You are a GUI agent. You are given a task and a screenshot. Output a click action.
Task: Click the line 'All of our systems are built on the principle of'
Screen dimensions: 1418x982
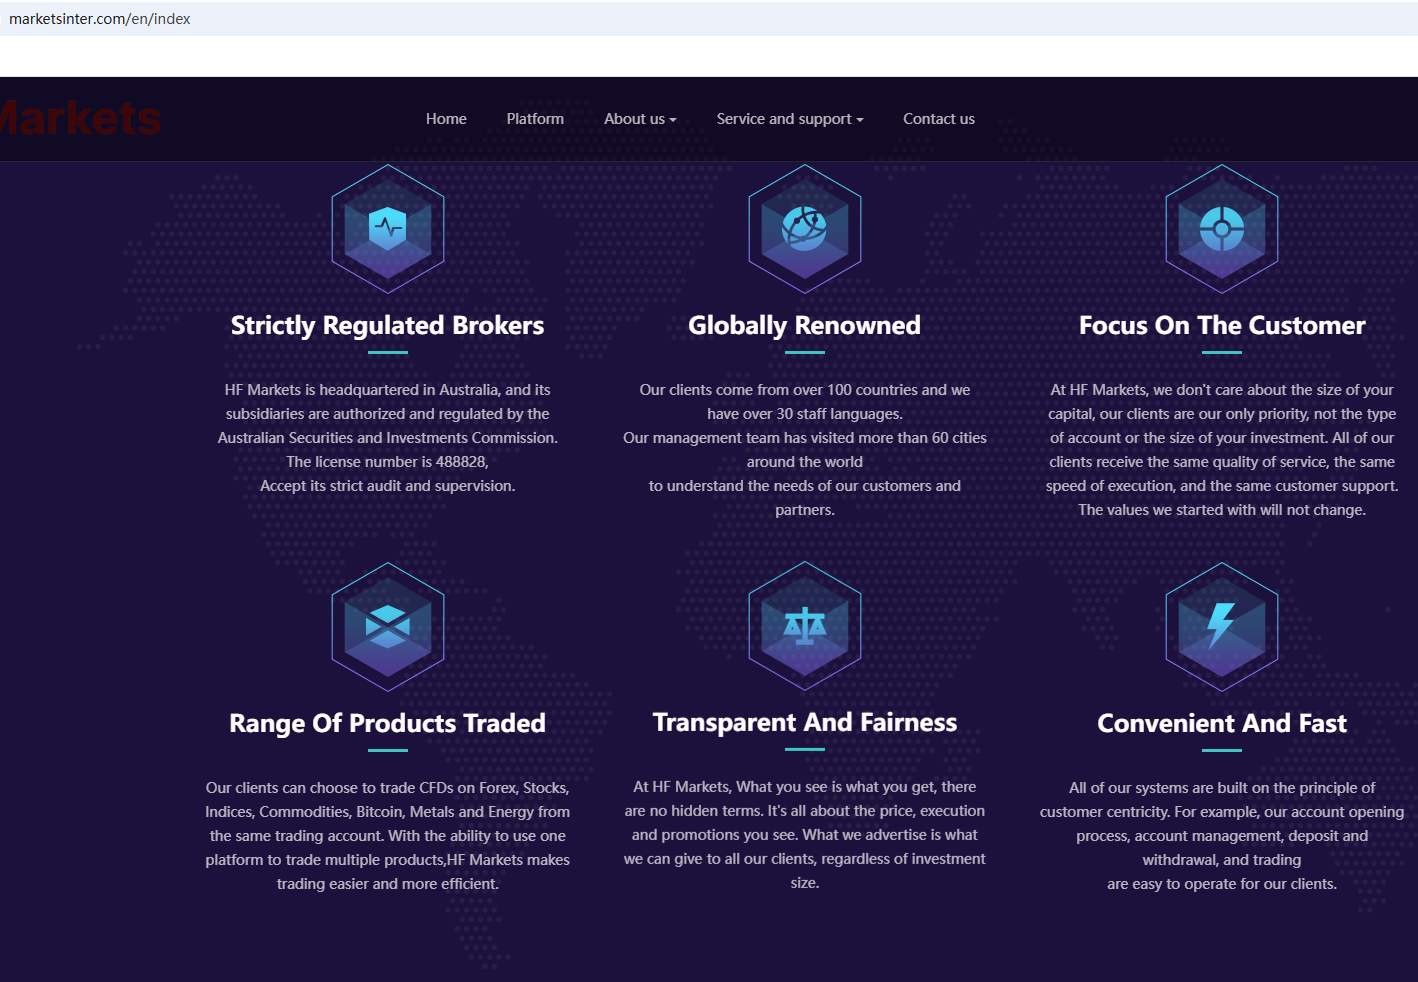[1222, 788]
